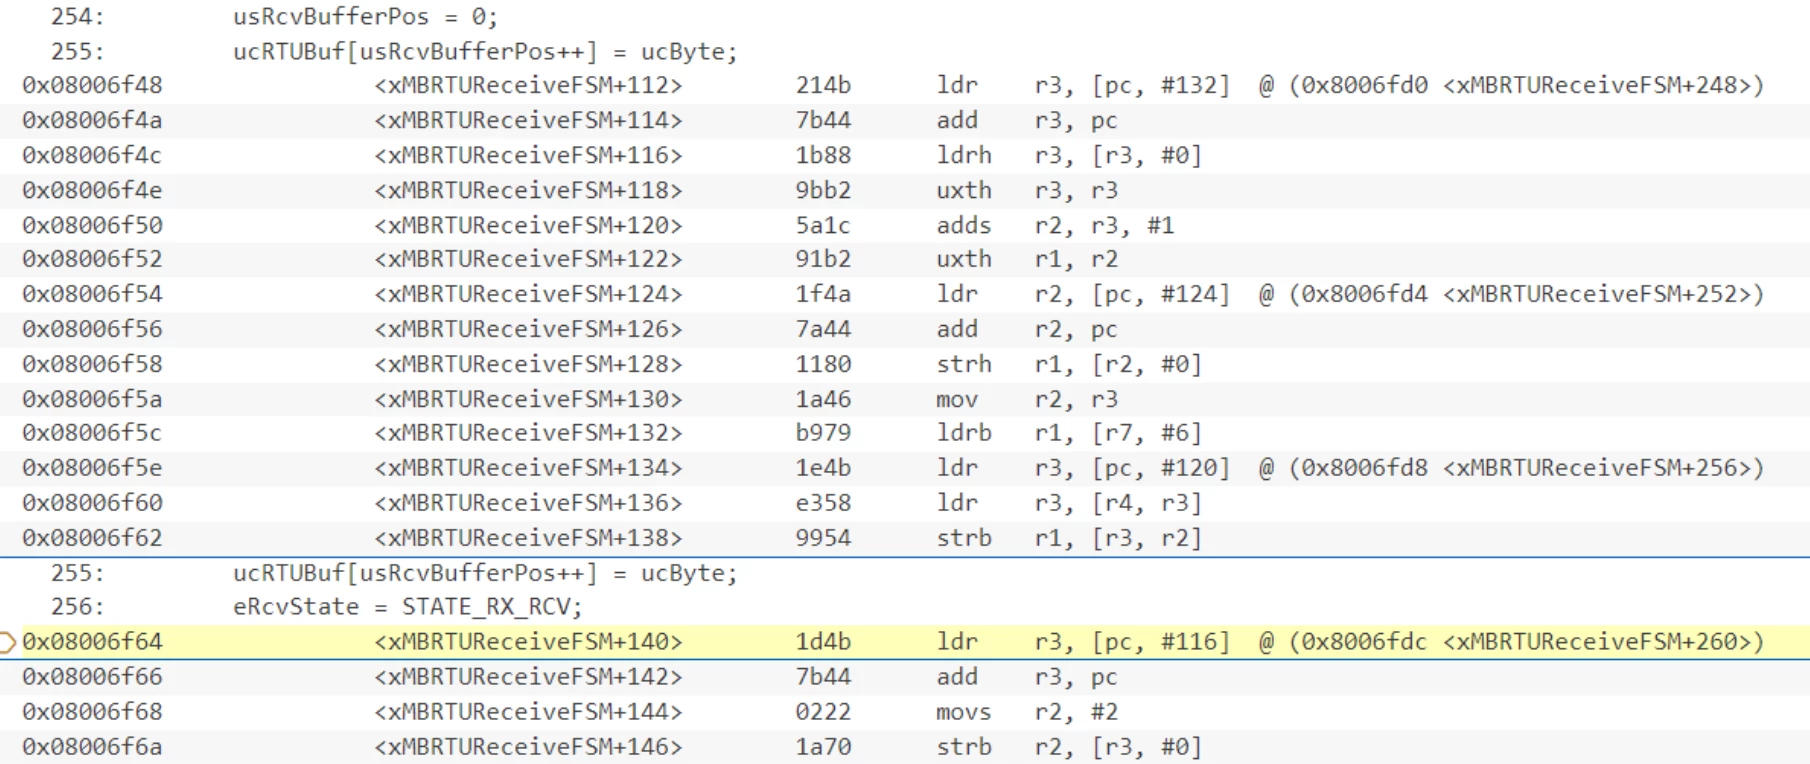This screenshot has width=1810, height=764.
Task: Click the ldrb r1, [r7, #6] instruction
Action: pos(1069,434)
